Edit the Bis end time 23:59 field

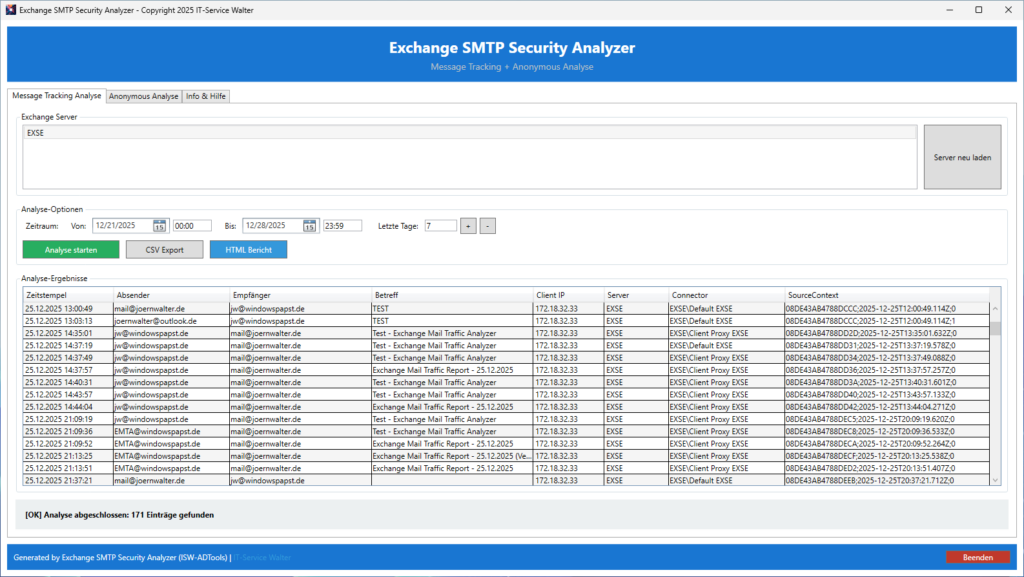(x=341, y=225)
